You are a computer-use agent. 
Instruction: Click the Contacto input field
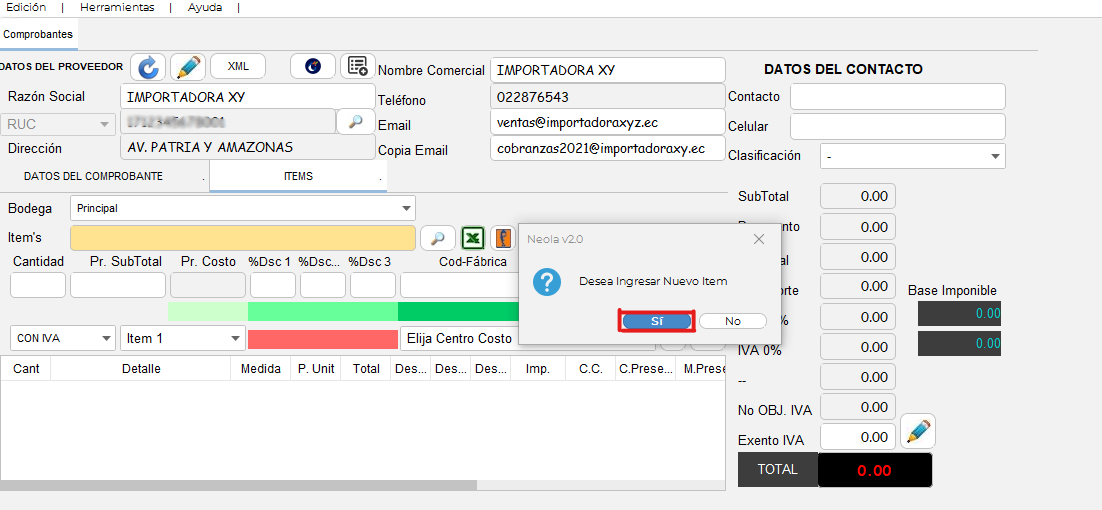point(897,97)
